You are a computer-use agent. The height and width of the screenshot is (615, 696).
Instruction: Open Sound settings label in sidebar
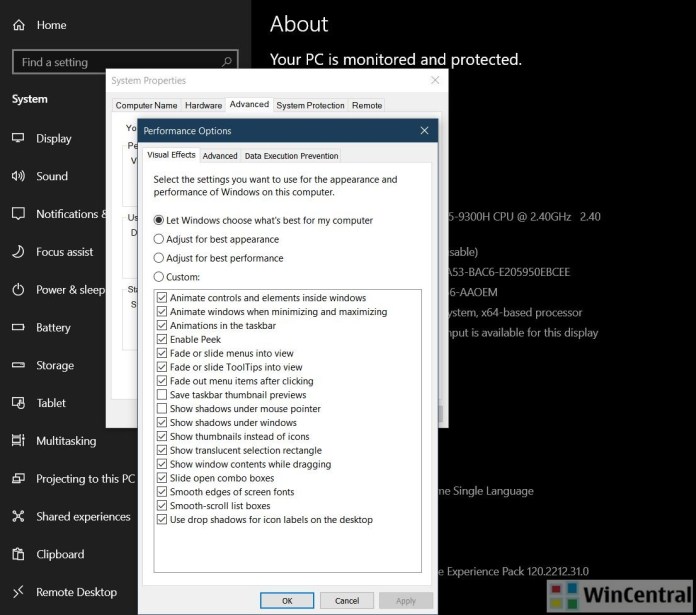point(52,176)
